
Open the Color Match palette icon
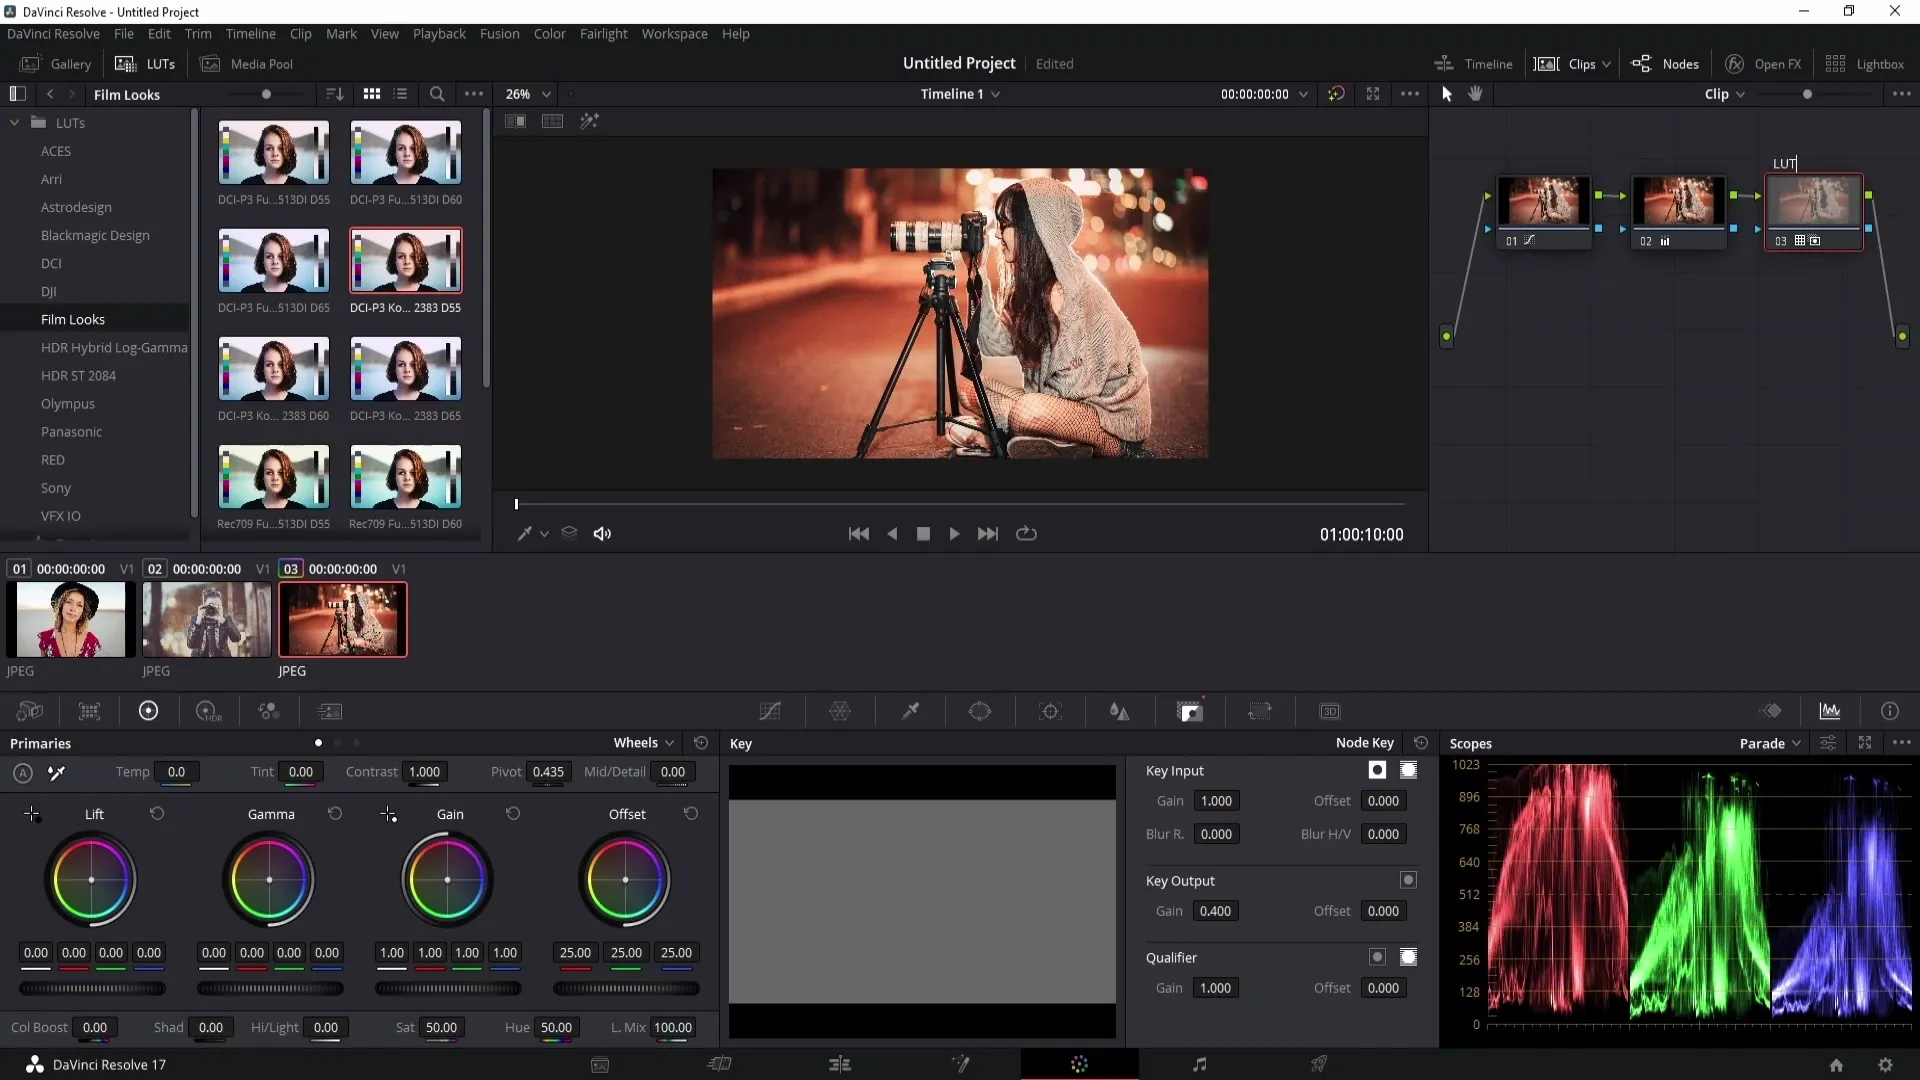tap(90, 711)
